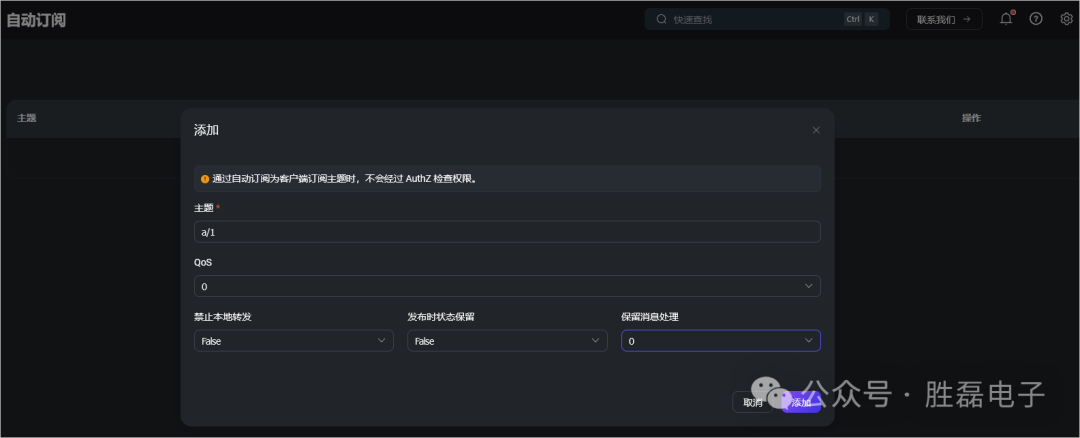This screenshot has height=438, width=1080.
Task: Open the settings gear icon
Action: [x=1066, y=19]
